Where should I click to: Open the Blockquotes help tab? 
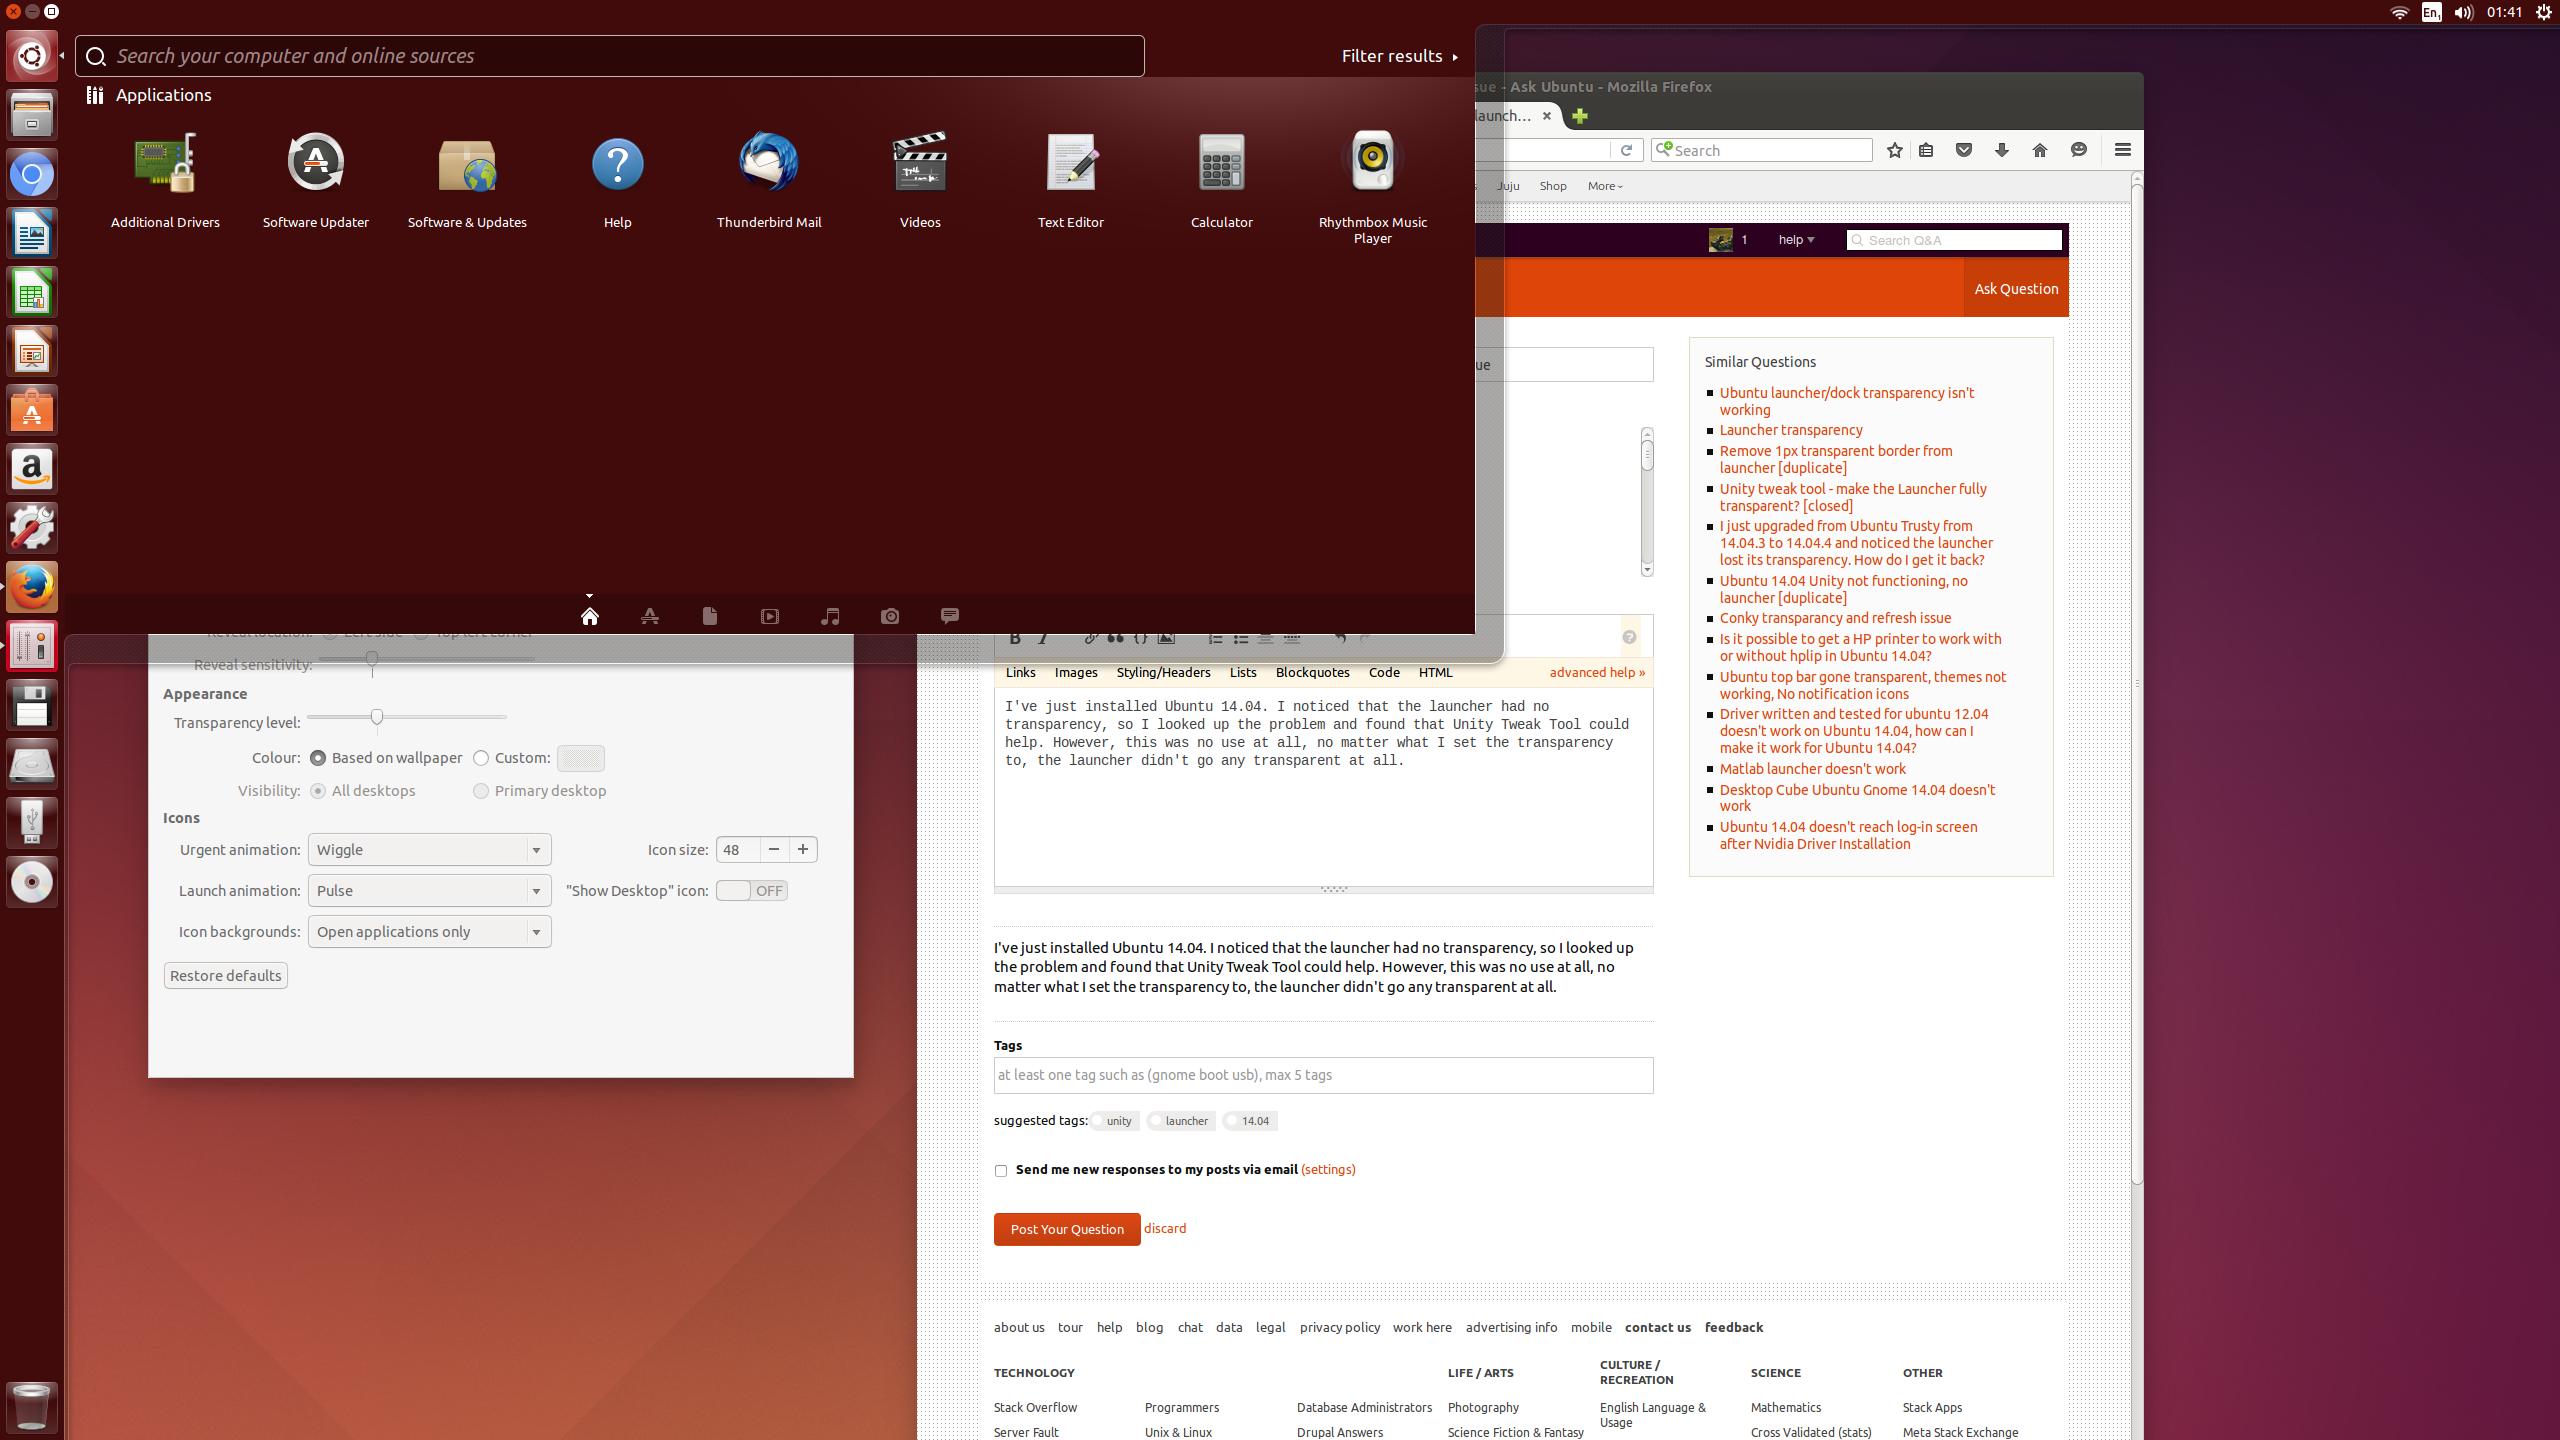click(x=1312, y=673)
